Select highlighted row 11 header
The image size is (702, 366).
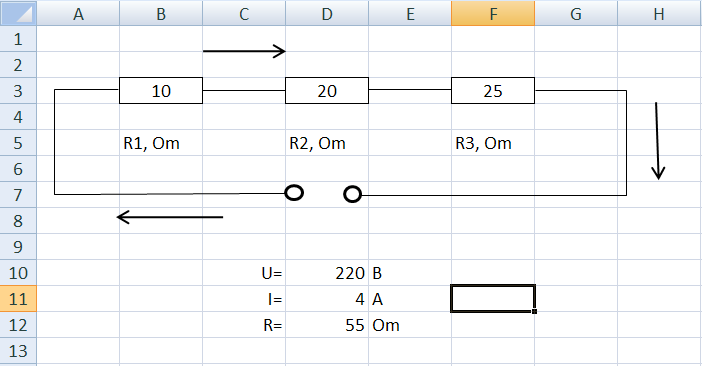click(x=18, y=298)
